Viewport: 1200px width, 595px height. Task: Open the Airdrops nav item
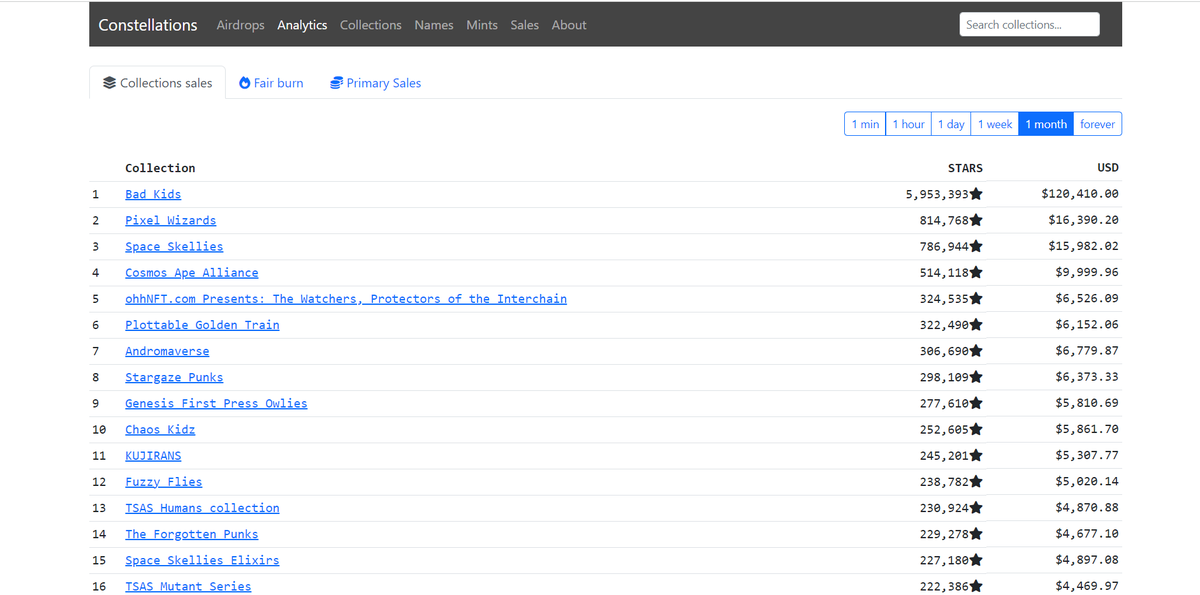[x=240, y=25]
